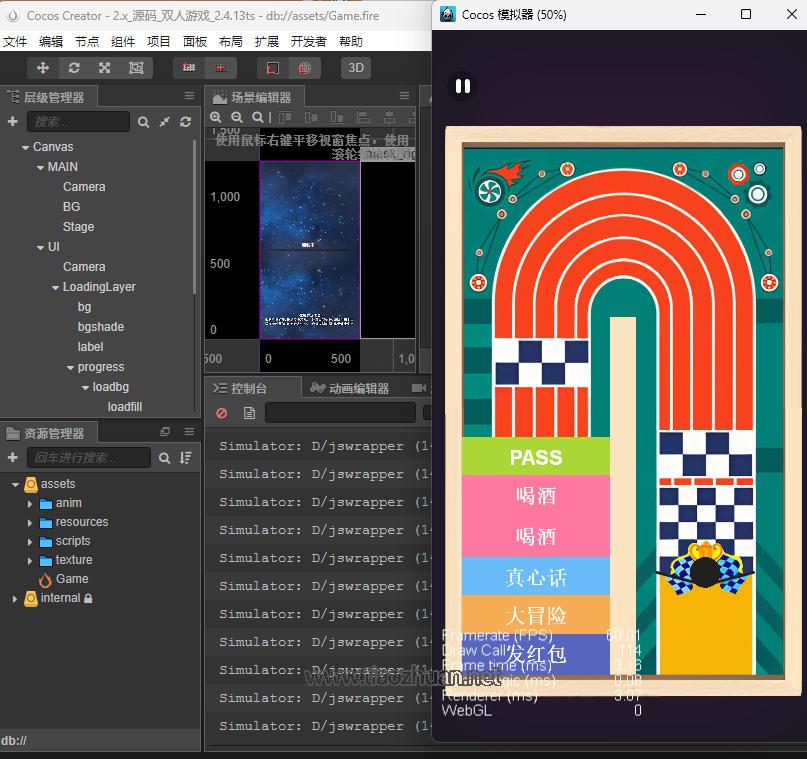The width and height of the screenshot is (807, 759).
Task: Pause the game in the simulator
Action: click(x=462, y=86)
